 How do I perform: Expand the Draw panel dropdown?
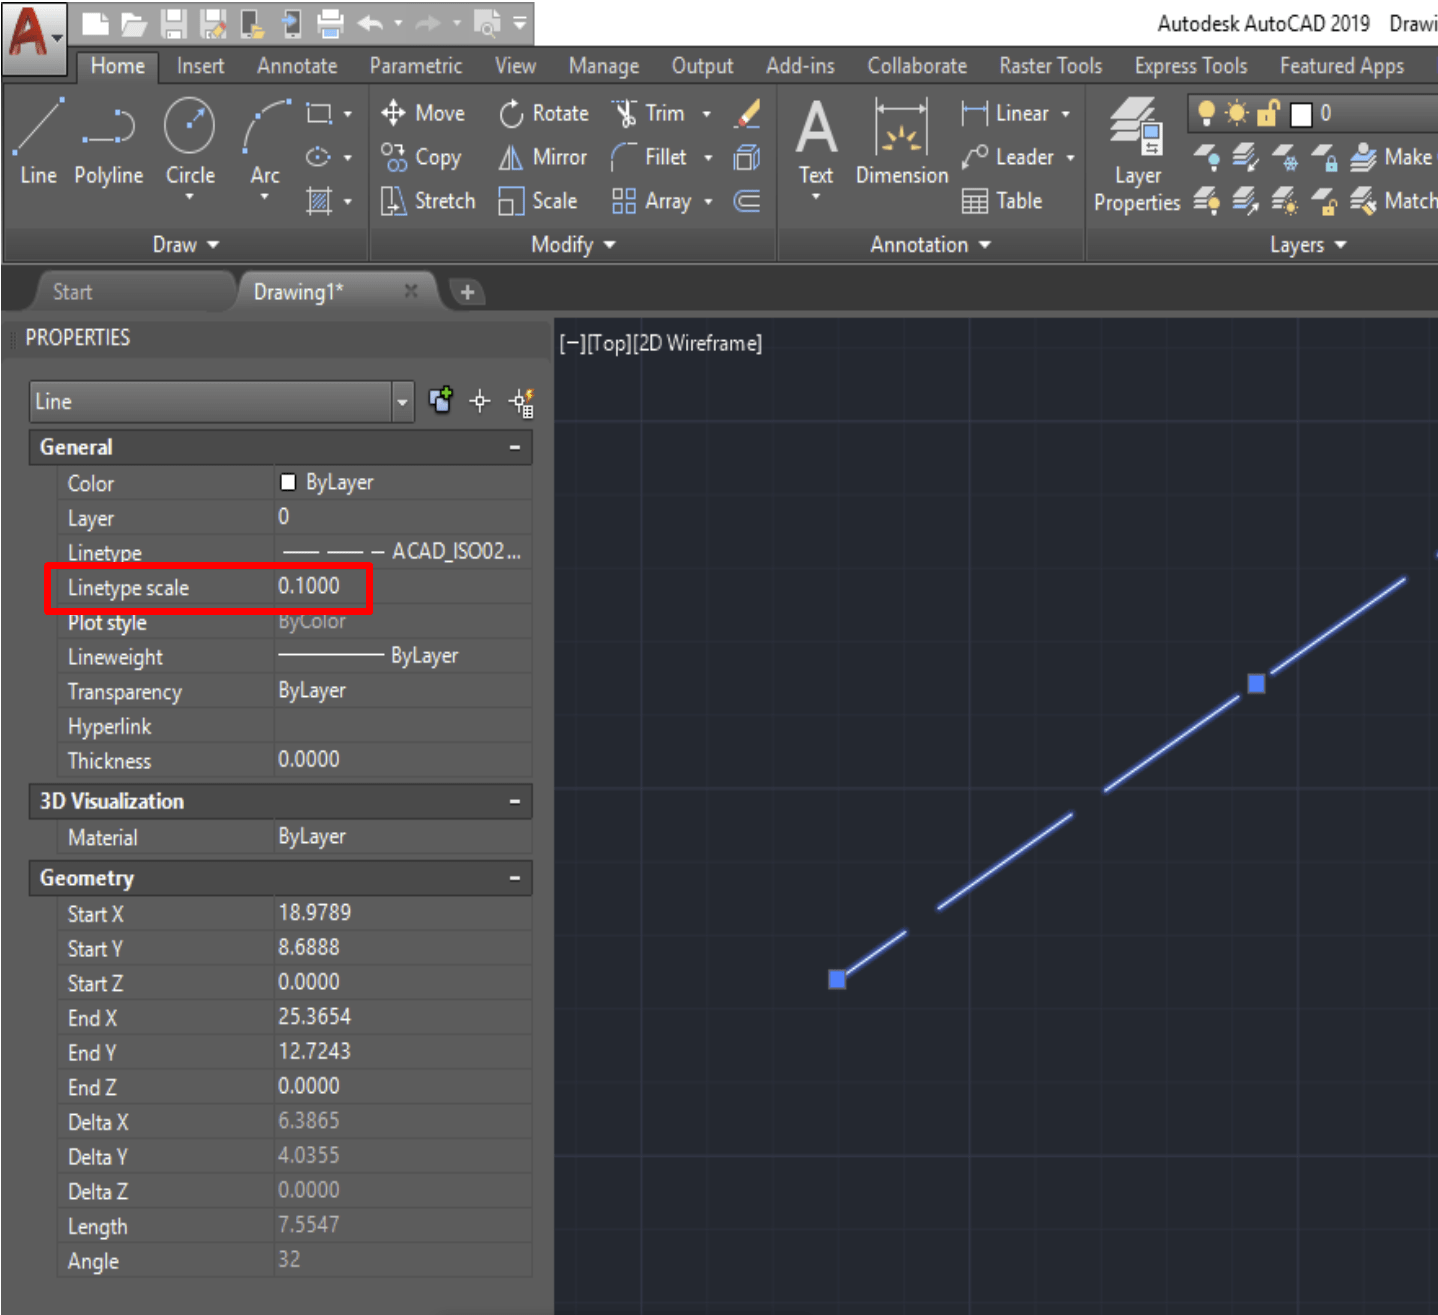tap(186, 245)
